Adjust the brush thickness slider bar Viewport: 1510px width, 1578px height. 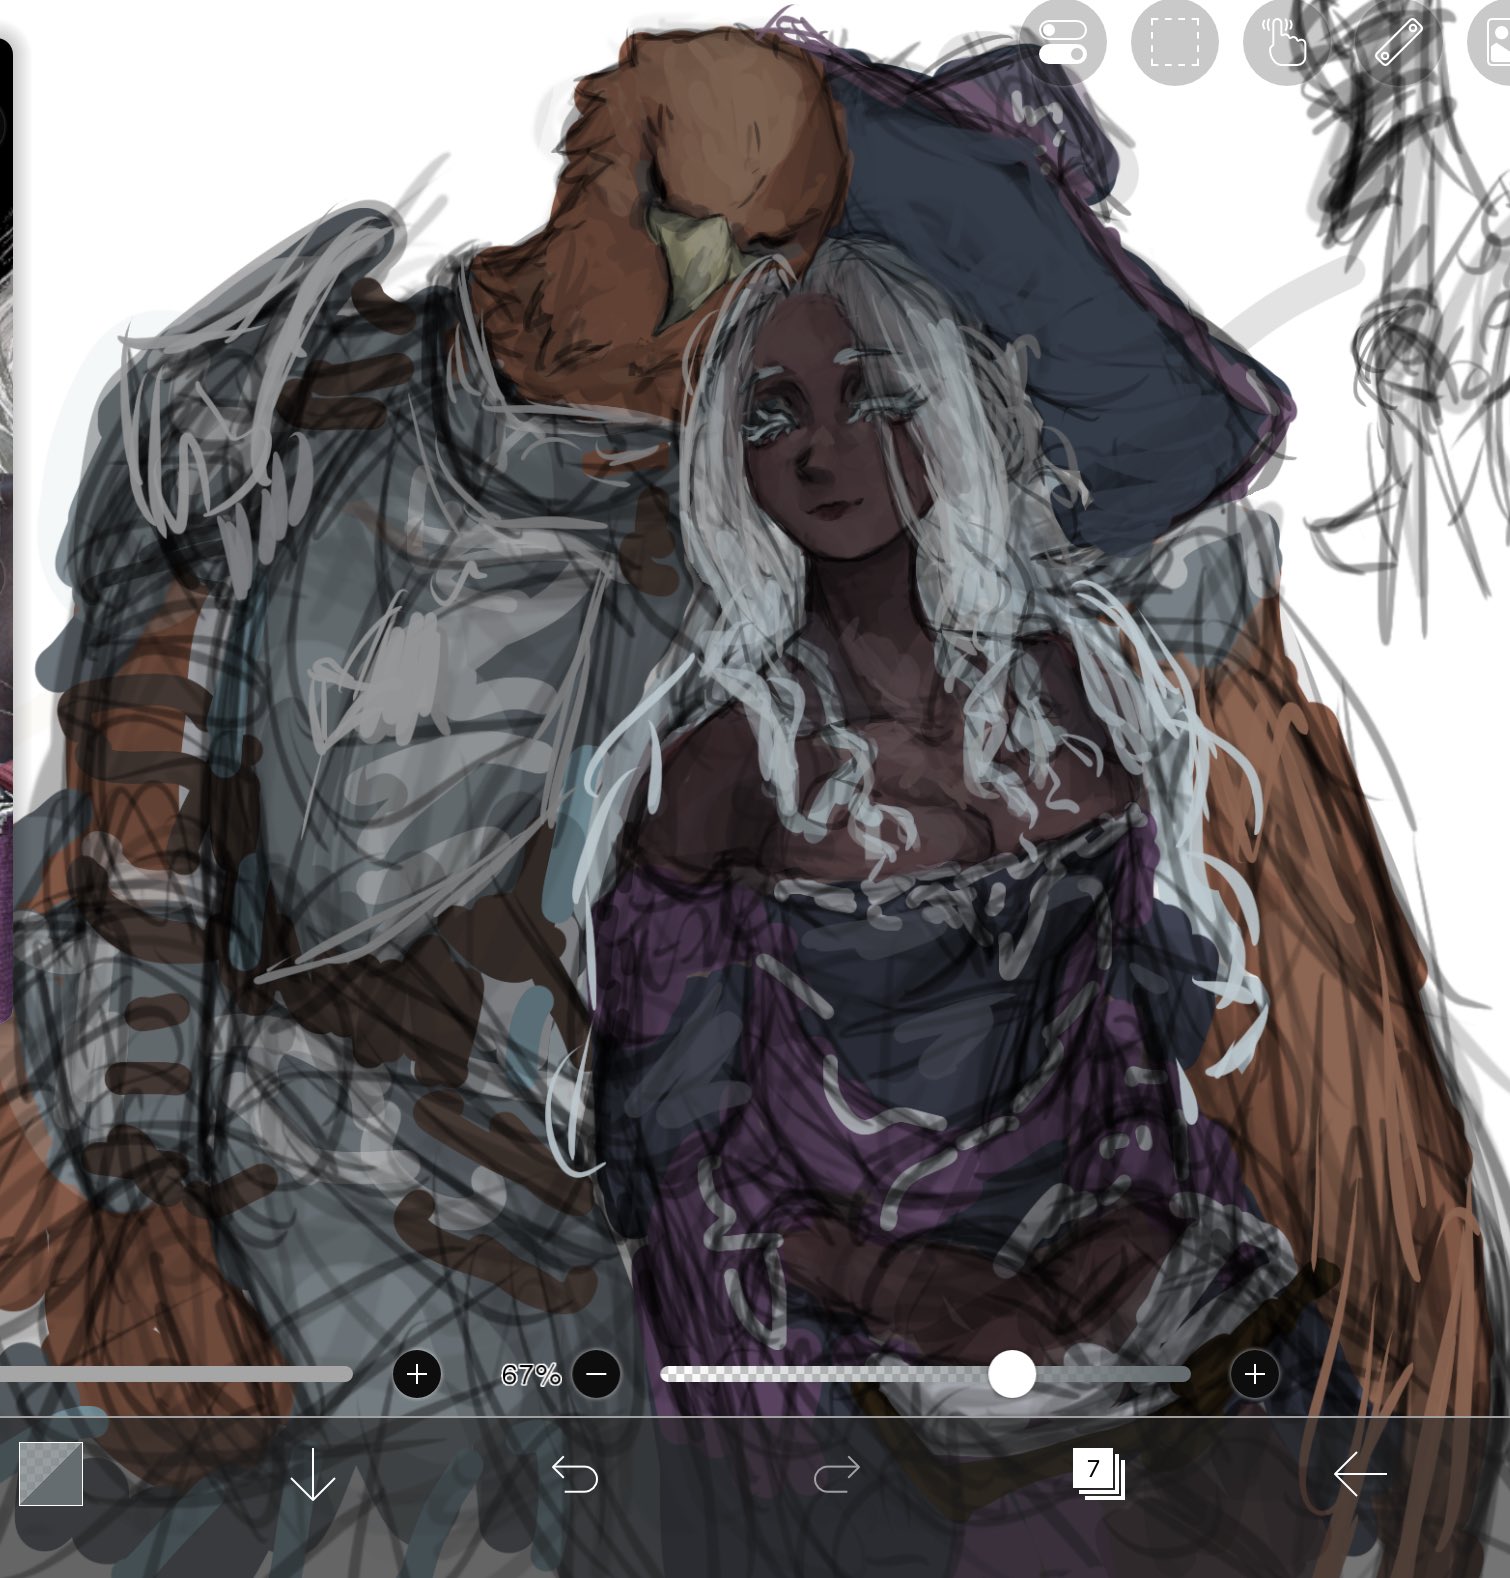[x=176, y=1374]
